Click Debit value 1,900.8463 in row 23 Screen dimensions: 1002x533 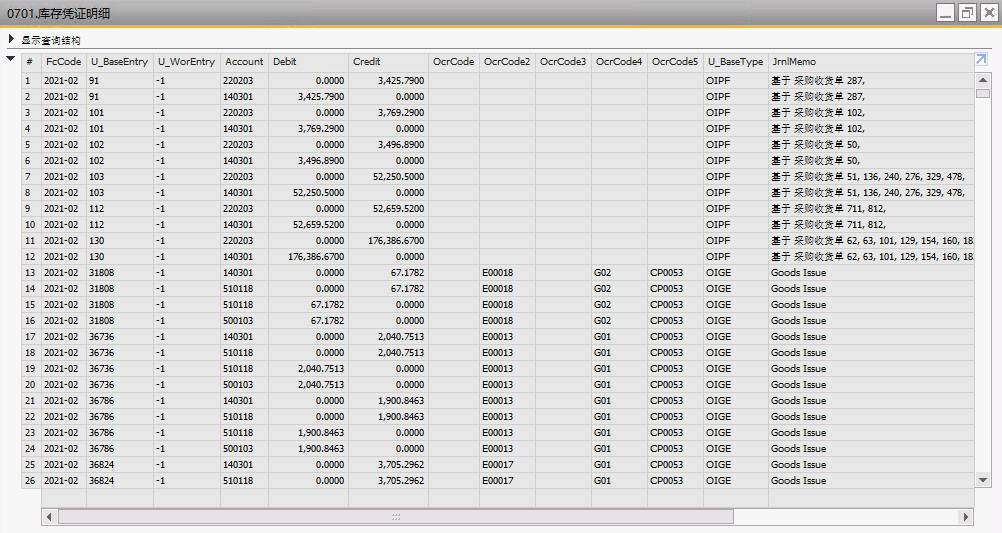pyautogui.click(x=321, y=432)
